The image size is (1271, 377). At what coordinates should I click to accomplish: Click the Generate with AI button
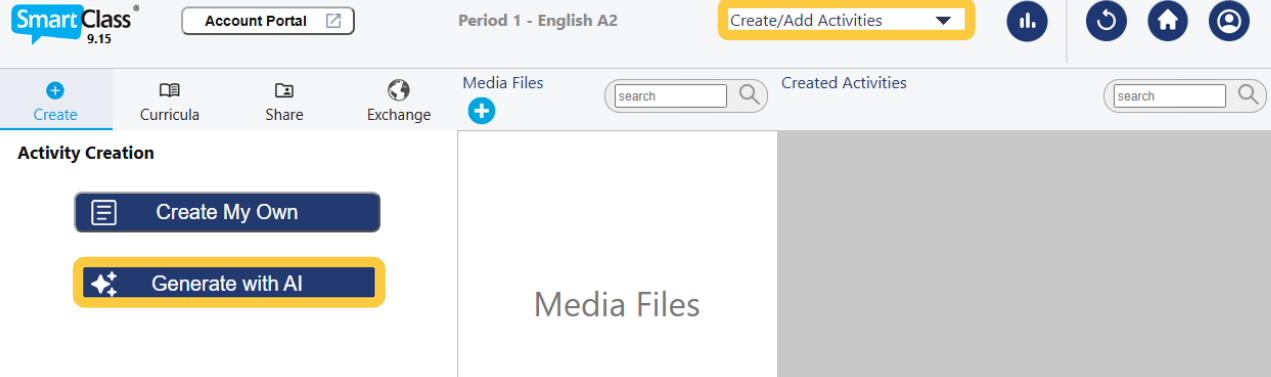(x=229, y=283)
